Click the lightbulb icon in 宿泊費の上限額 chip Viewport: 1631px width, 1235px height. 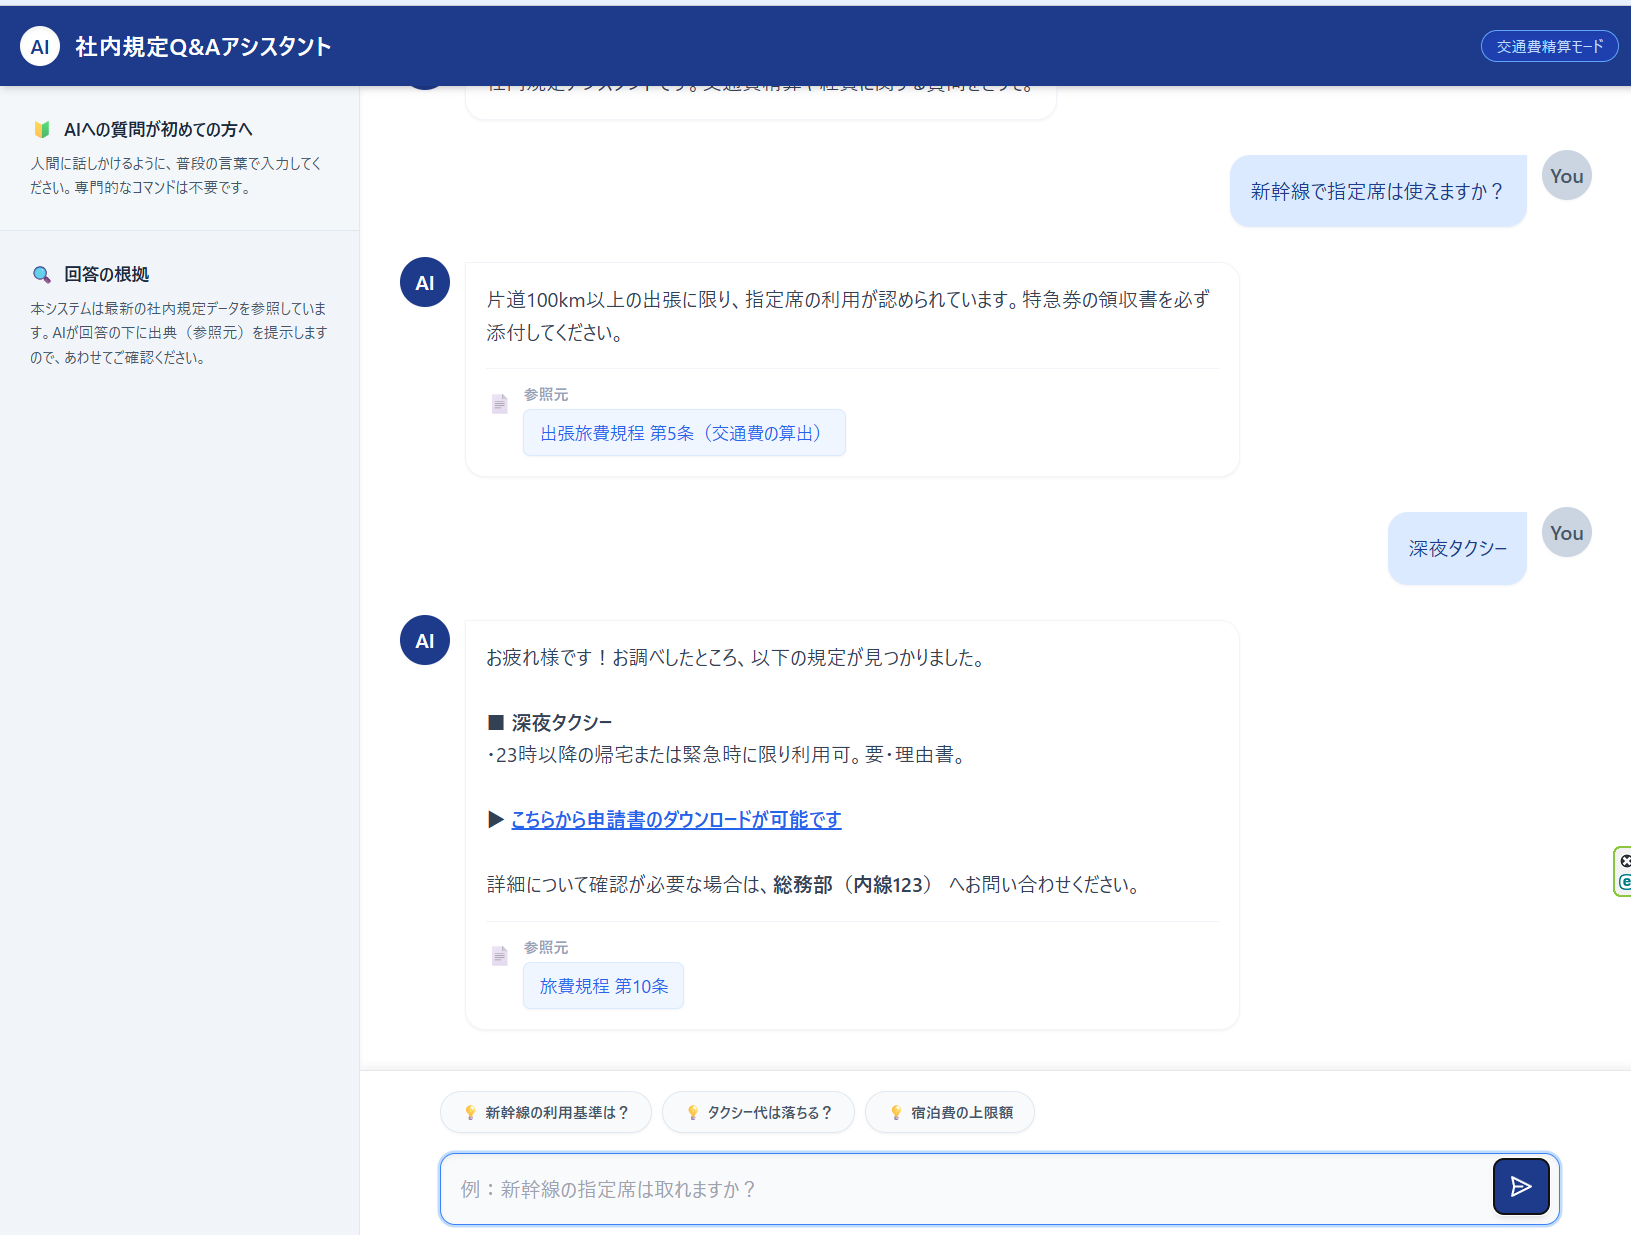[x=896, y=1112]
